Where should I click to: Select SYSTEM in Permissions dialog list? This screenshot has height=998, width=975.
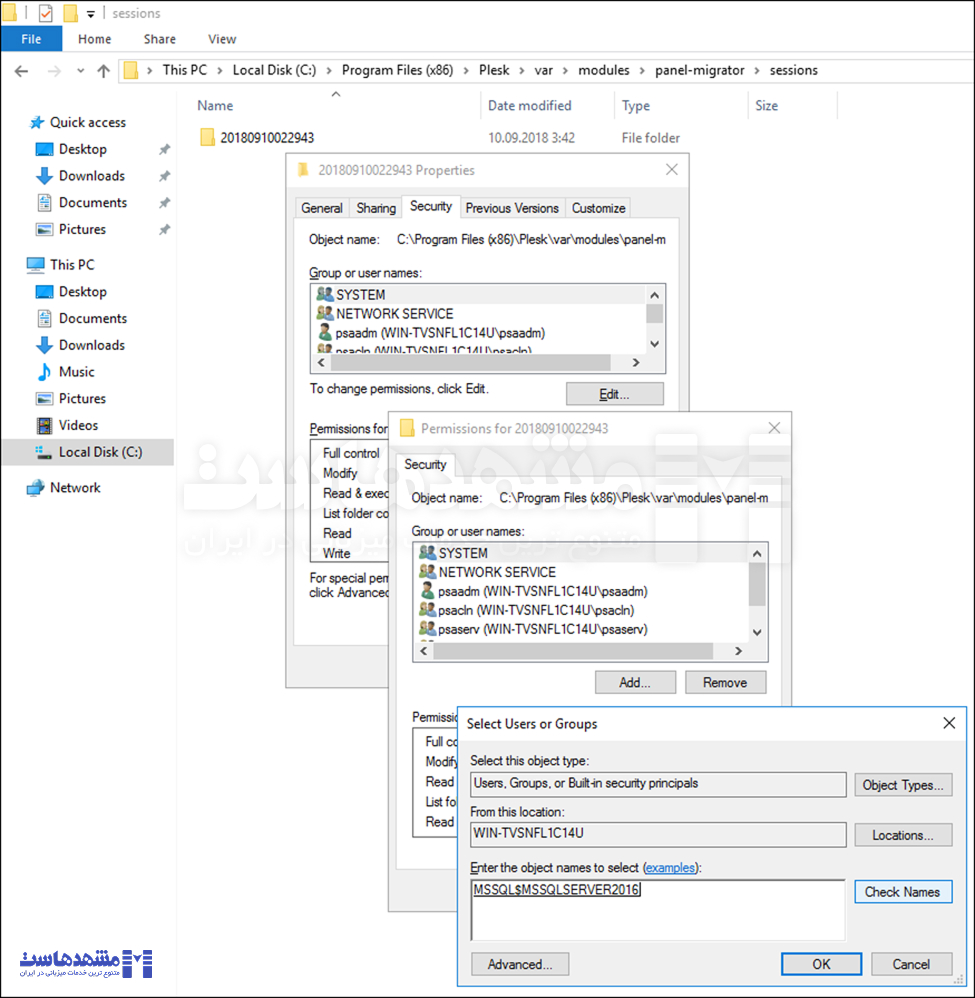coord(463,553)
